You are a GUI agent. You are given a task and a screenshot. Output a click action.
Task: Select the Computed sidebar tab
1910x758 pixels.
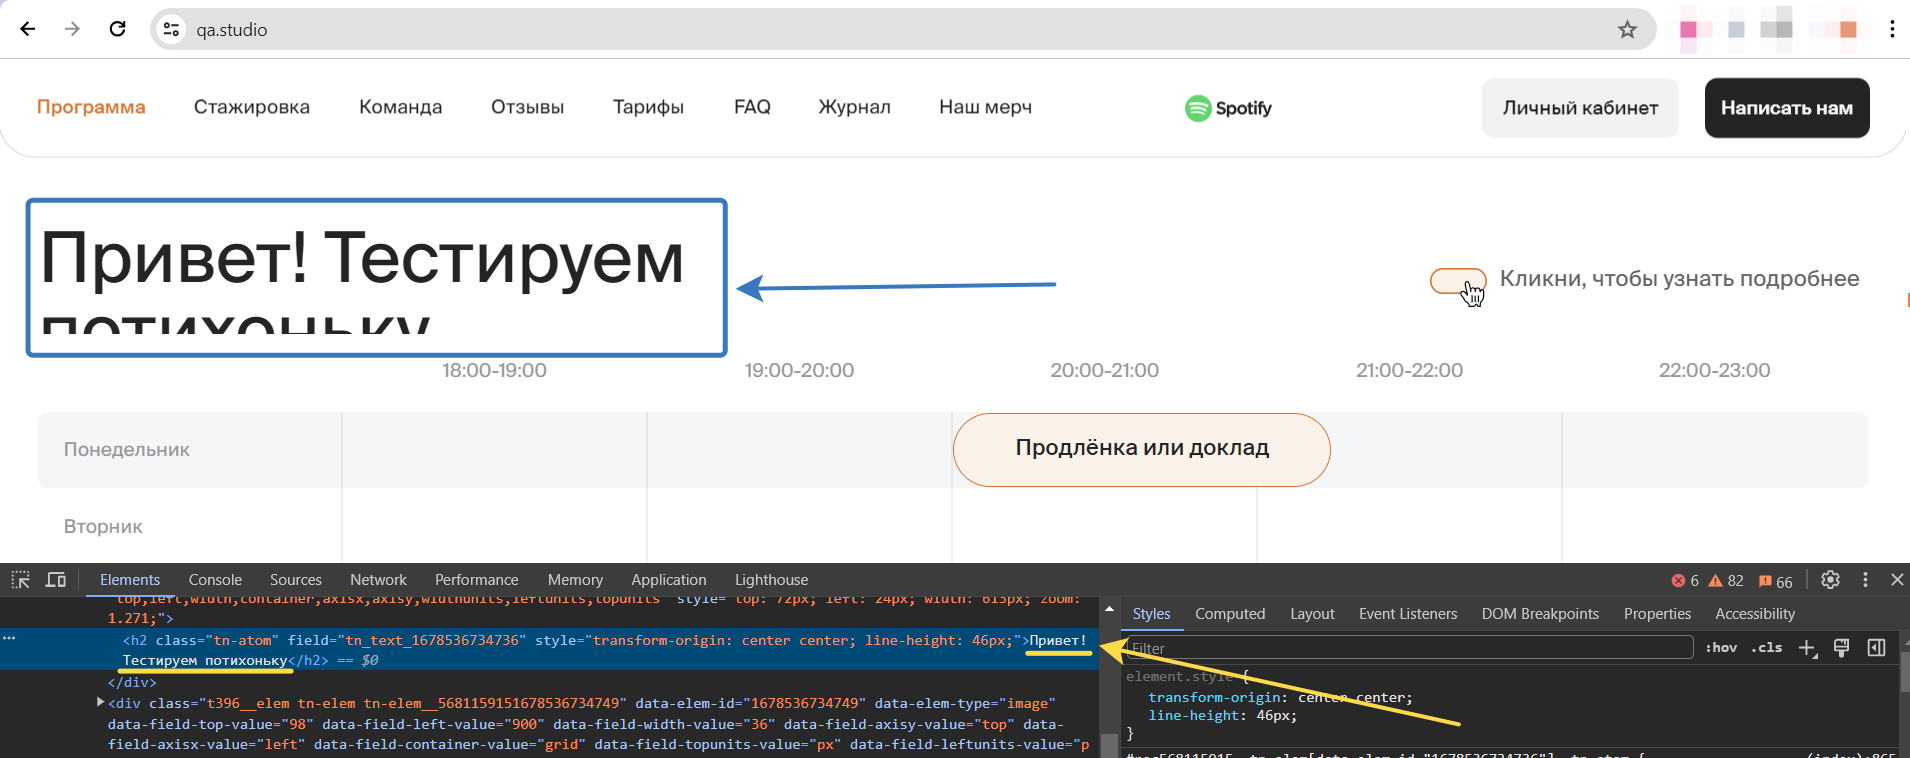[1230, 614]
